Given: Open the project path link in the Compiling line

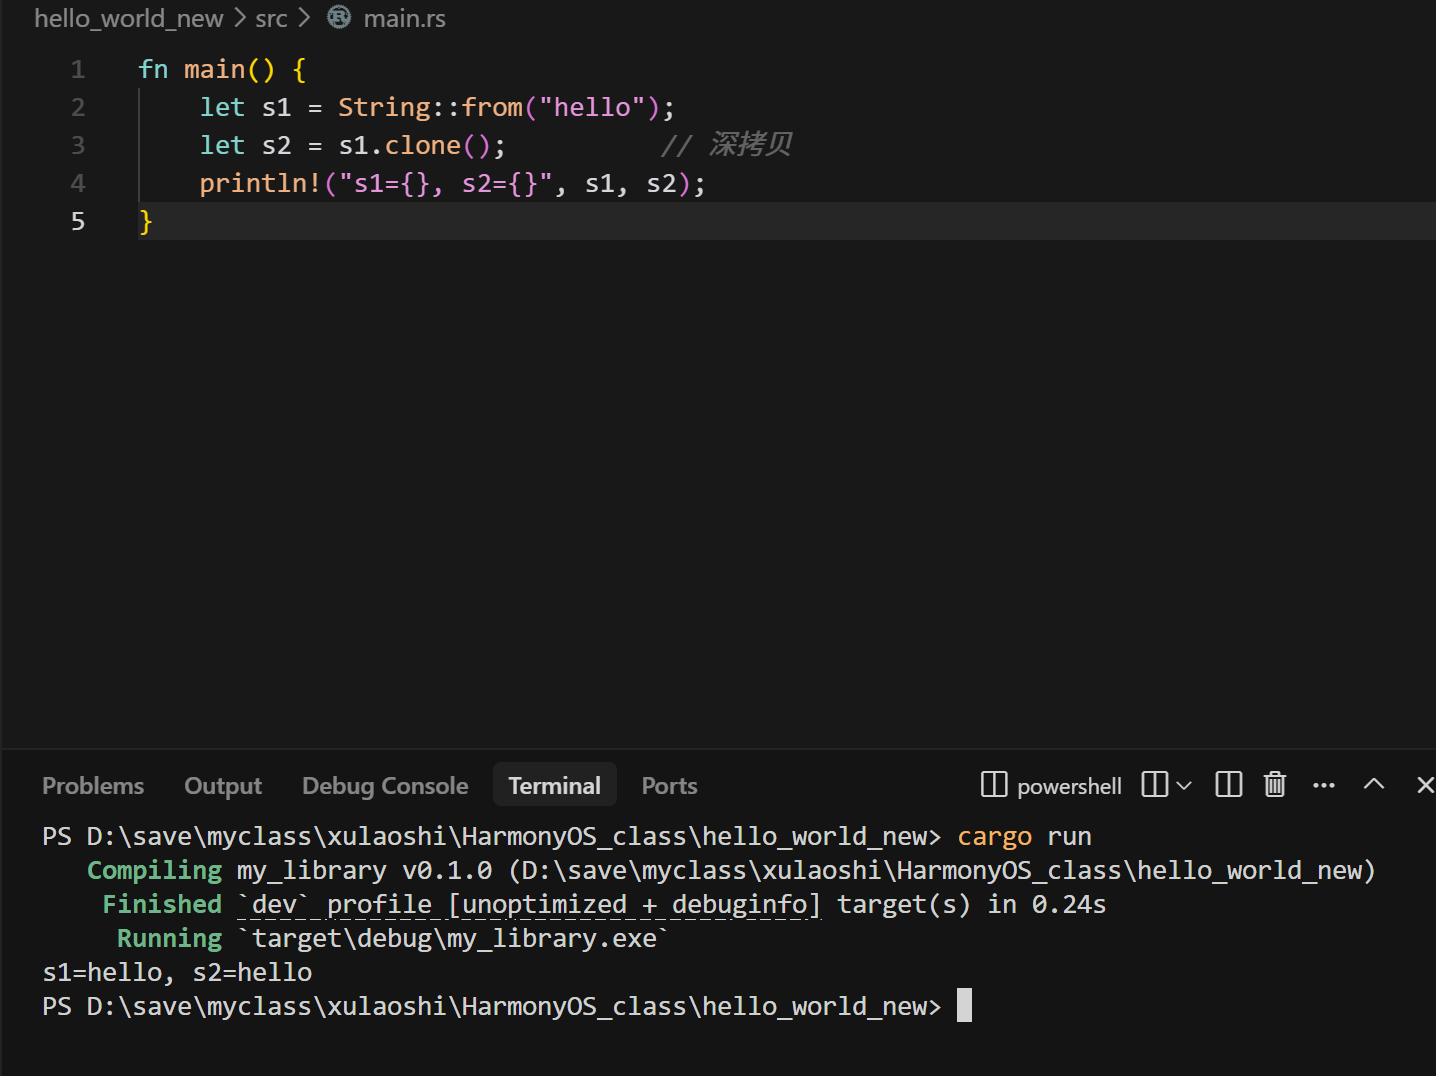Looking at the screenshot, I should [x=942, y=871].
